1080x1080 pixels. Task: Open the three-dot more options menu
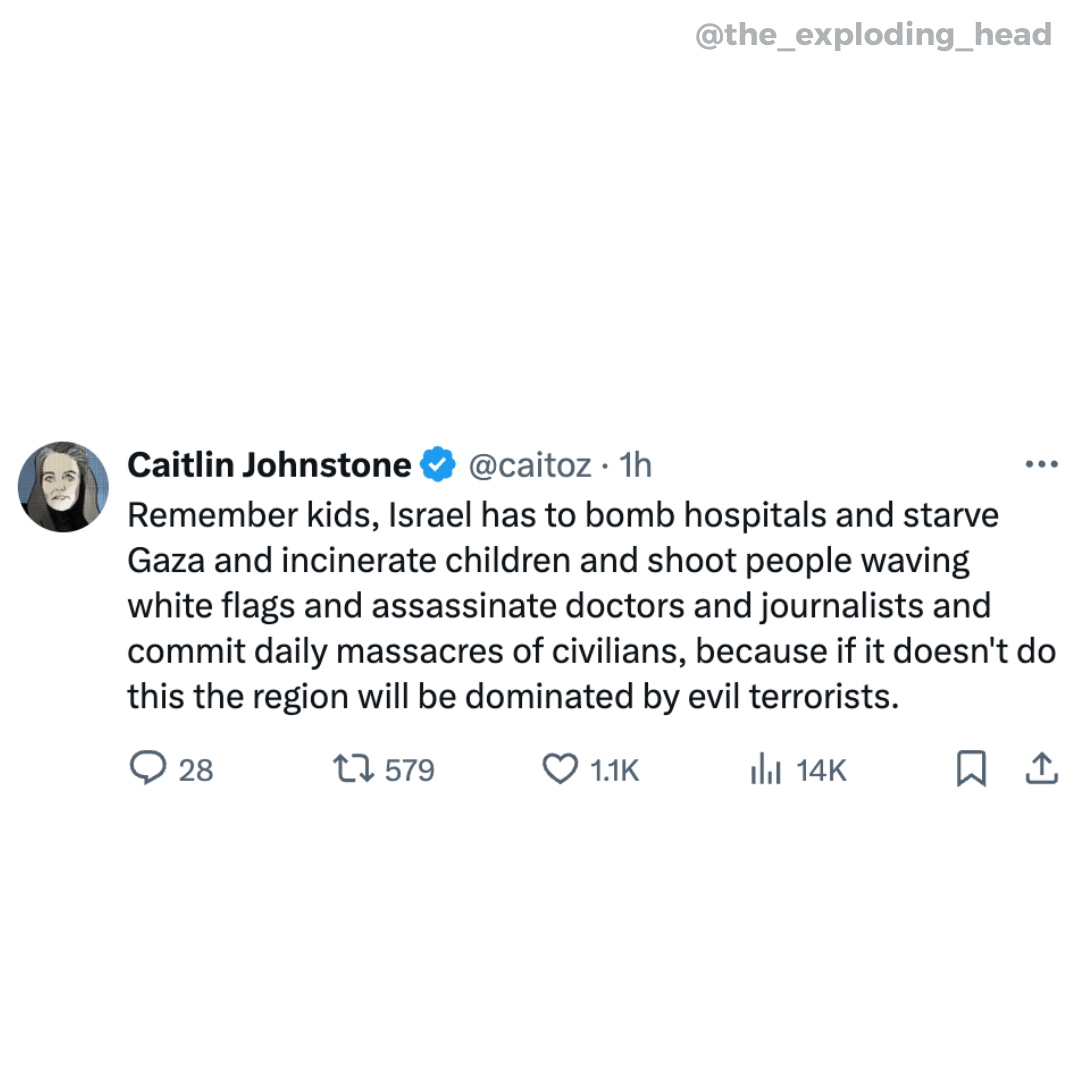coord(1041,464)
